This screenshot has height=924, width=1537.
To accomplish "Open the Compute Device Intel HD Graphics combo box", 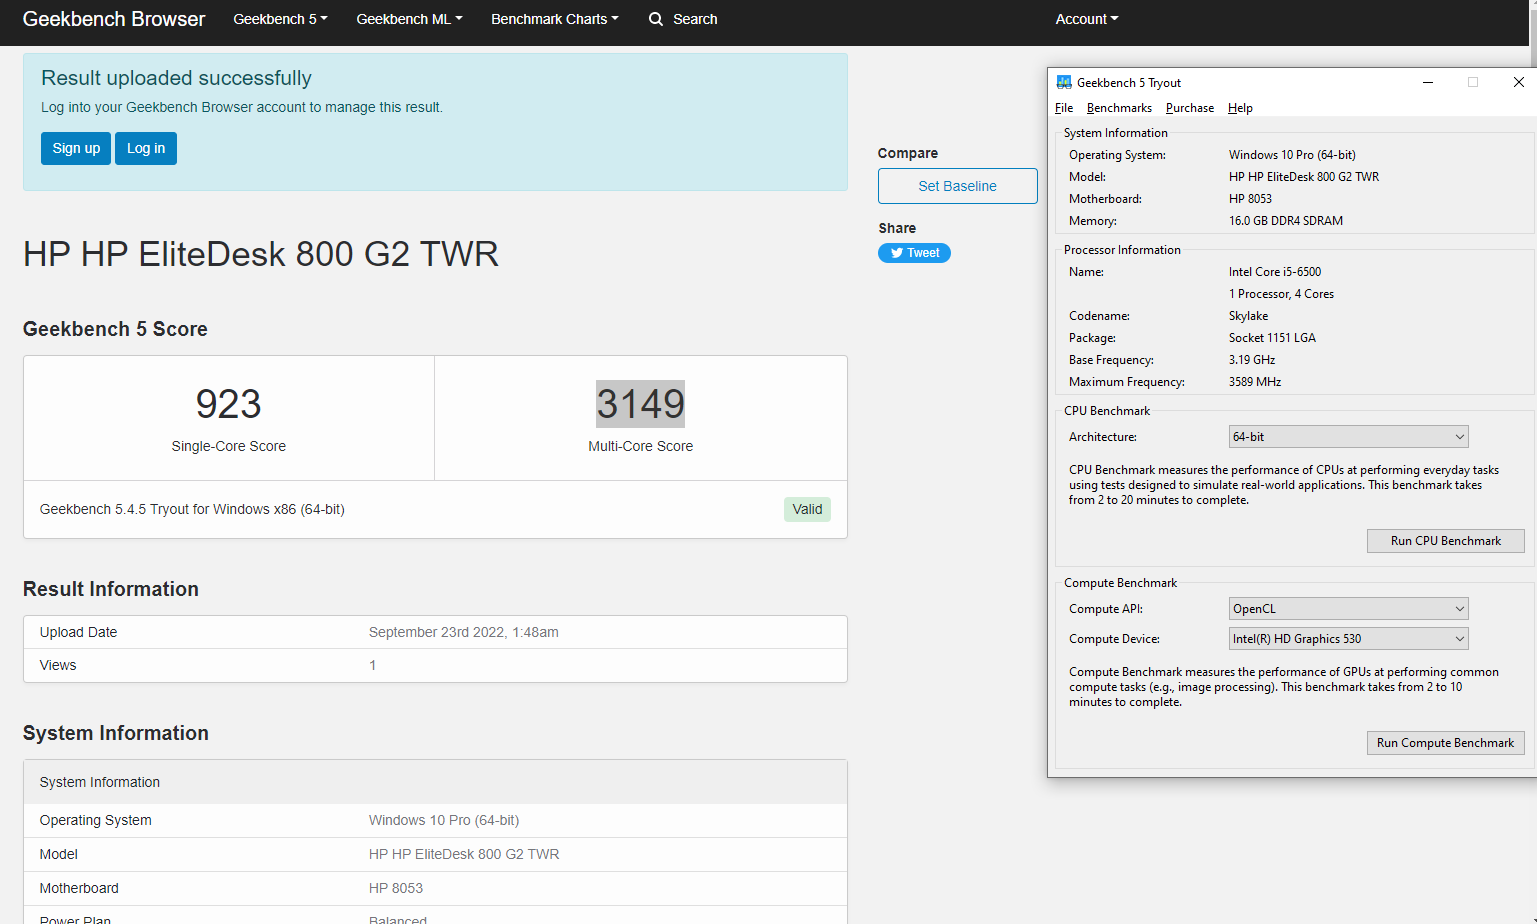I will click(x=1348, y=639).
